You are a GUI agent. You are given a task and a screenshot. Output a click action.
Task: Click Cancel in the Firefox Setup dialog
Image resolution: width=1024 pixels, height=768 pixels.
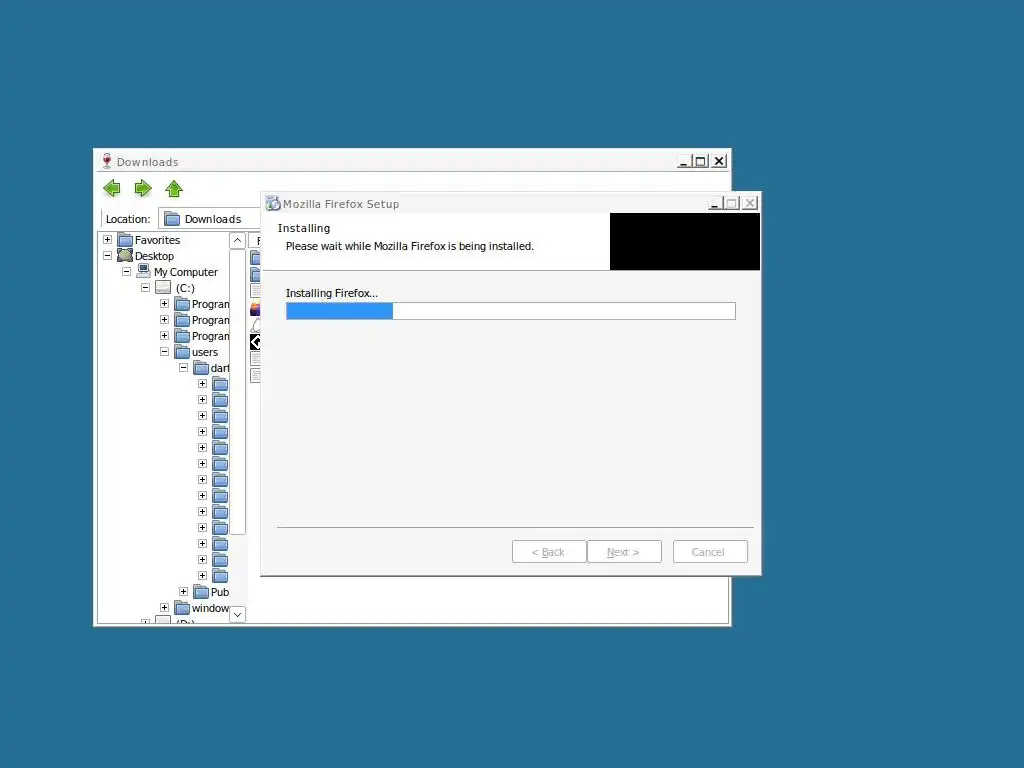coord(710,552)
